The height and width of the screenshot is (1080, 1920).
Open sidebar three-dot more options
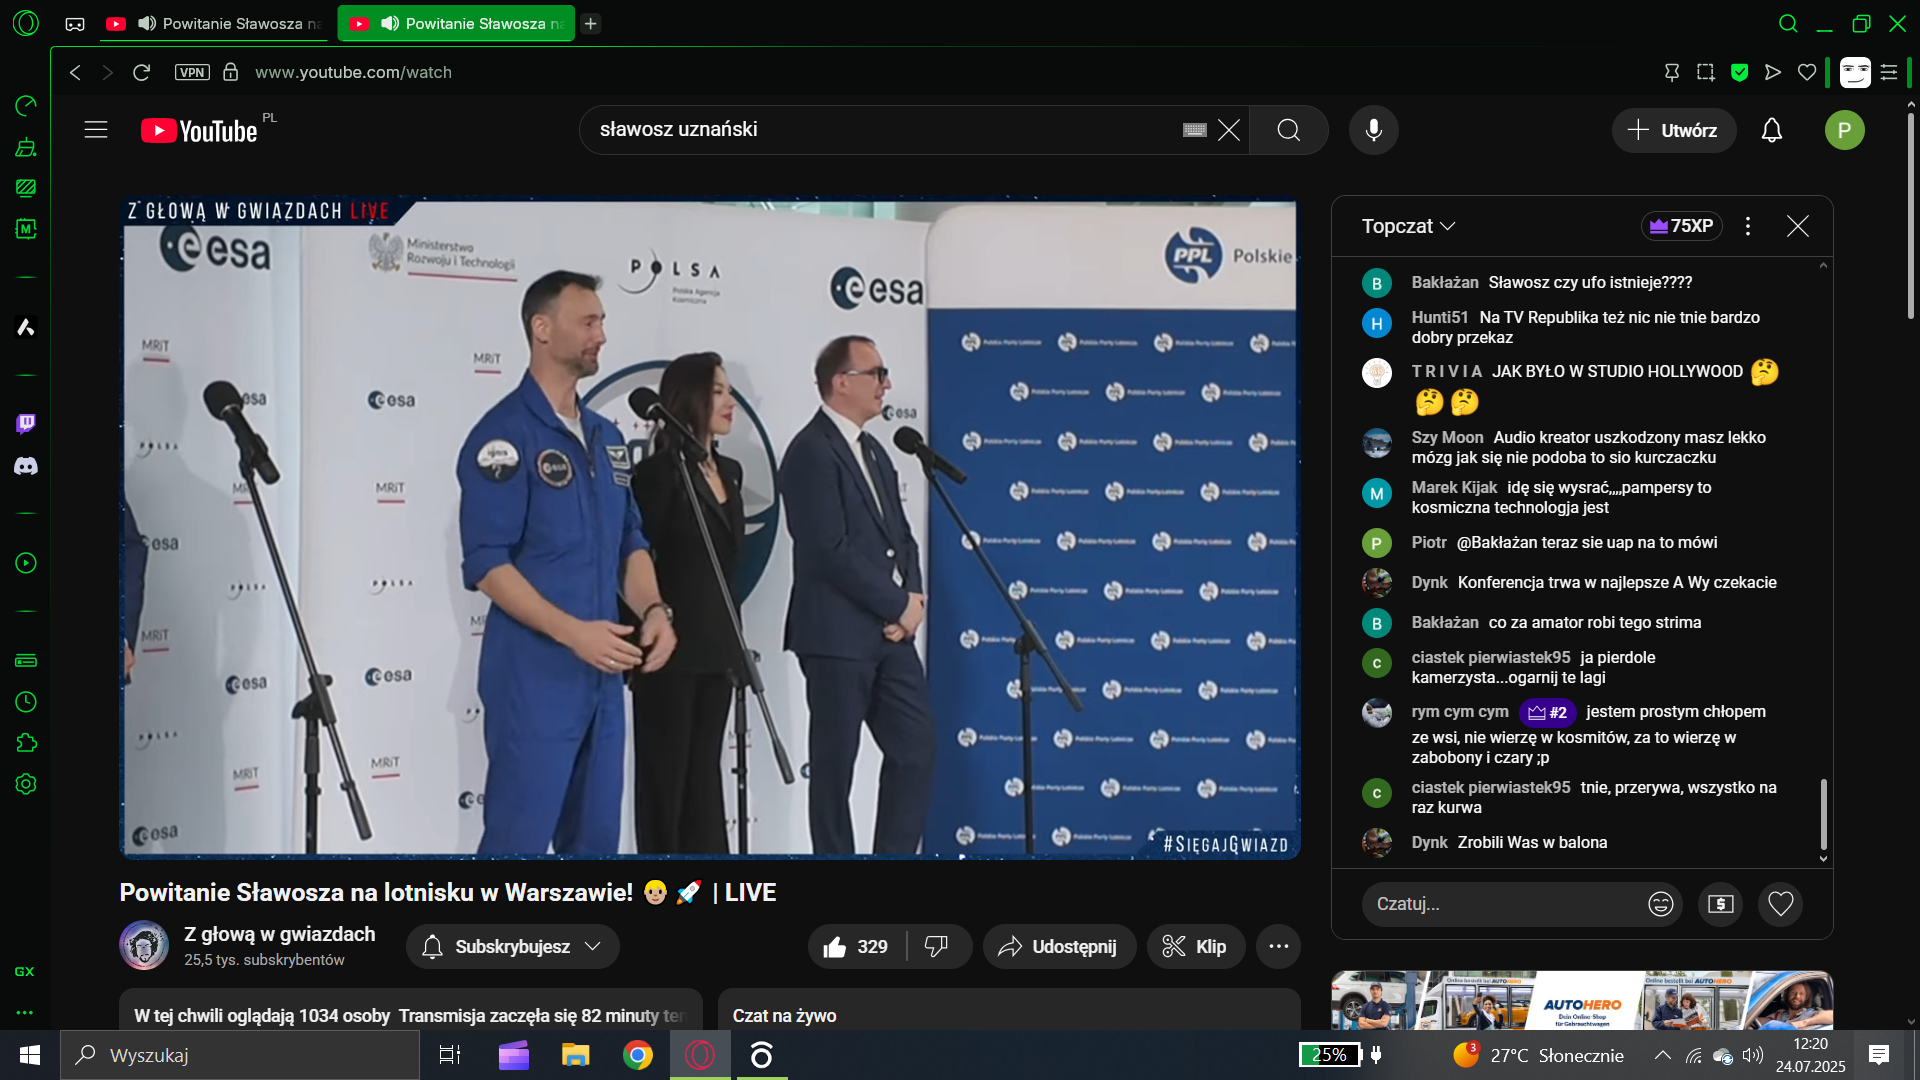26,1012
